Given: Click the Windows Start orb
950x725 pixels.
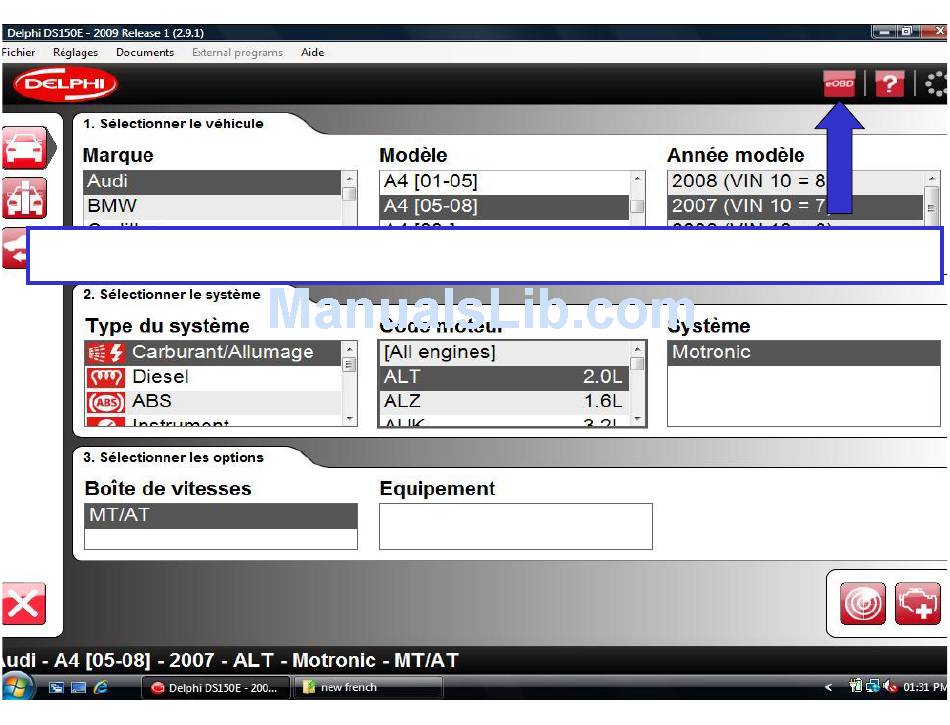Looking at the screenshot, I should point(17,687).
